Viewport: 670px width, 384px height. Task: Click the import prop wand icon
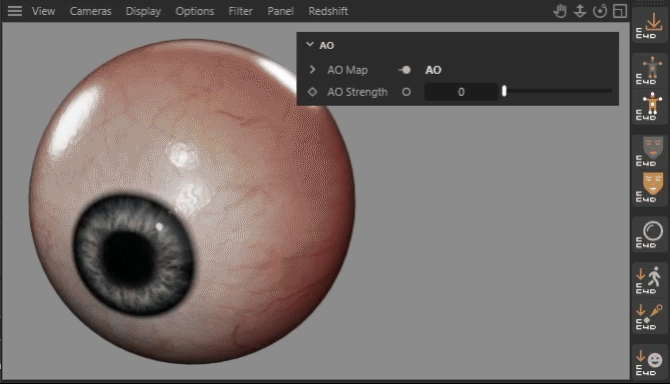point(650,316)
